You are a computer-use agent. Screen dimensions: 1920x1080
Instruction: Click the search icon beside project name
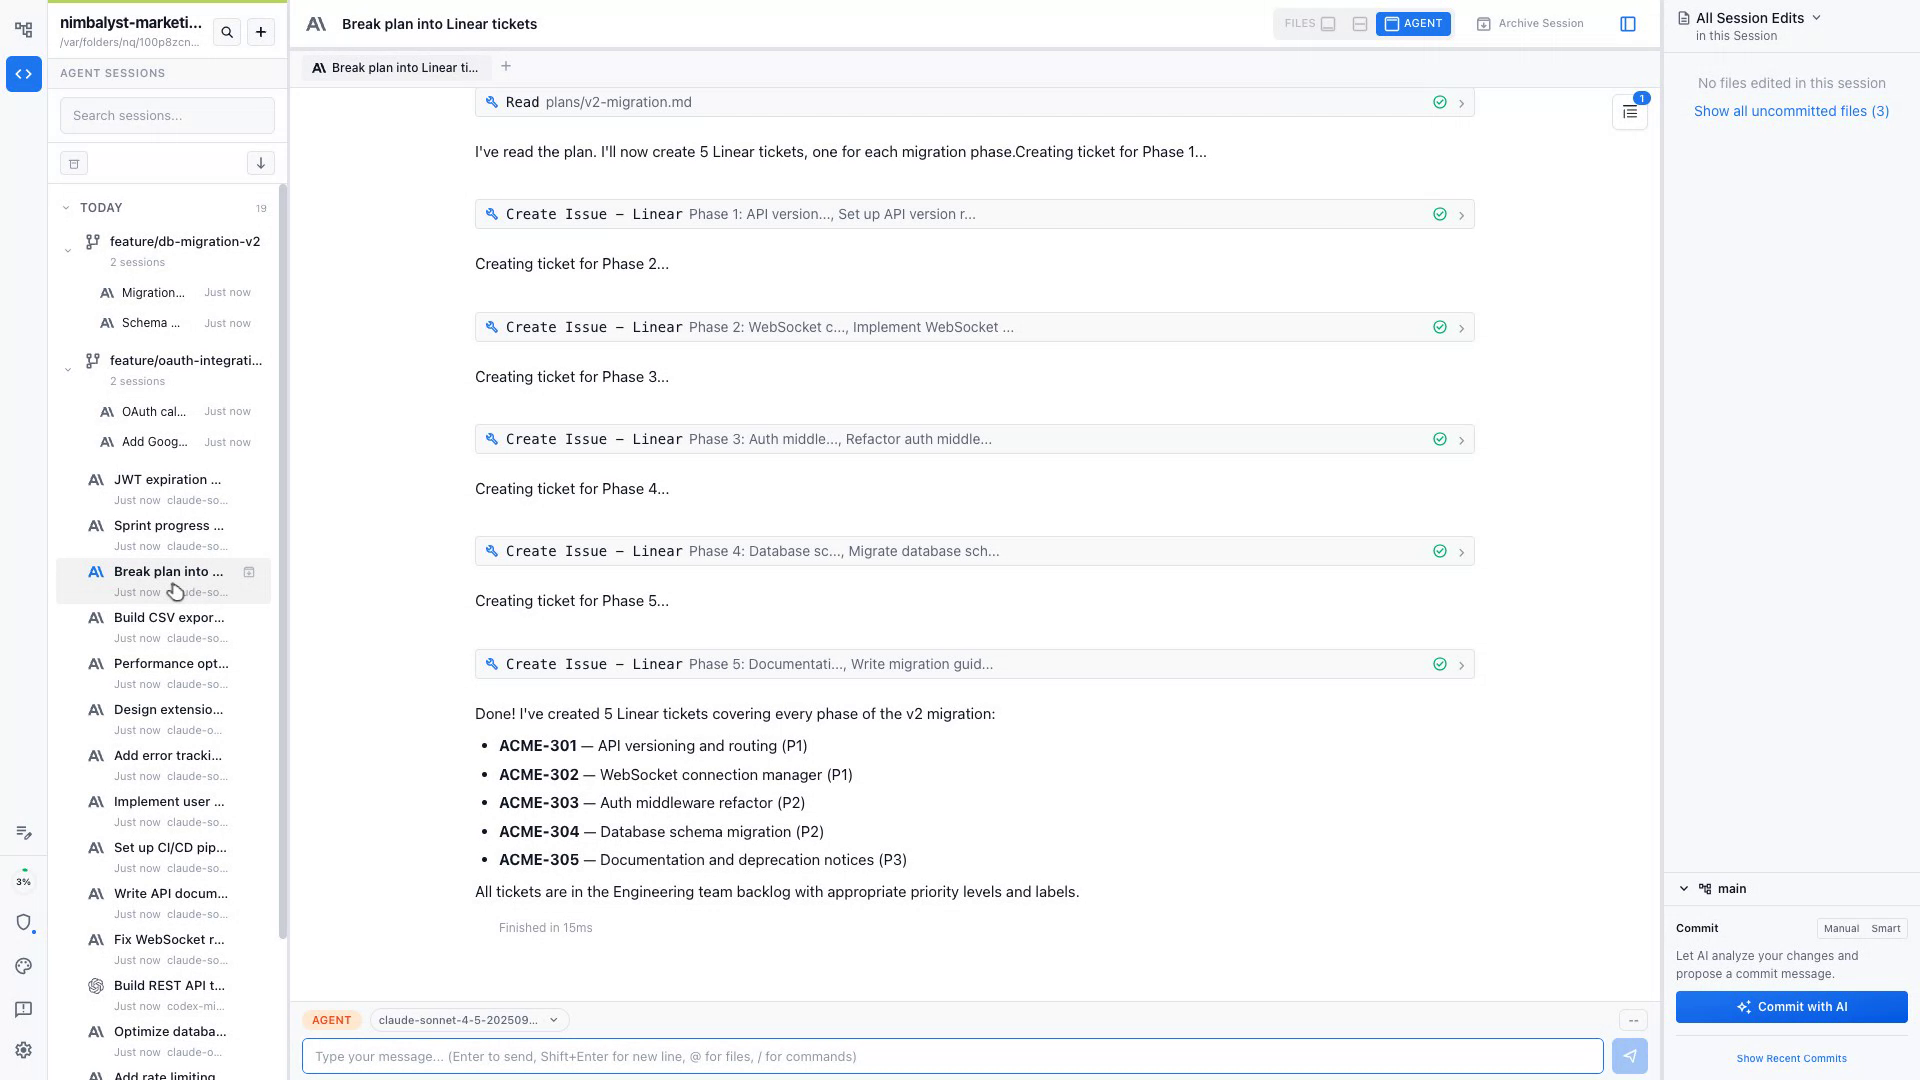point(227,32)
